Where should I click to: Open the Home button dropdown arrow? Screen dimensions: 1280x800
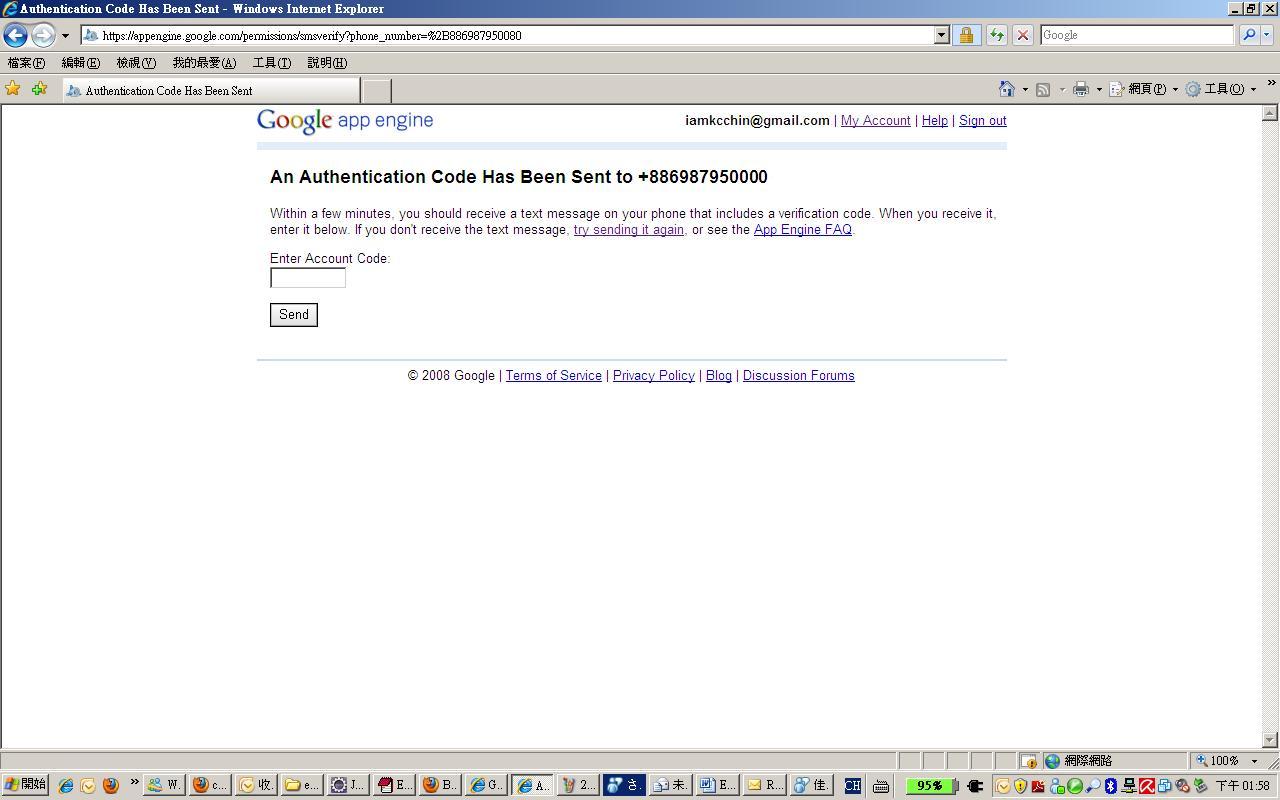coord(1025,90)
